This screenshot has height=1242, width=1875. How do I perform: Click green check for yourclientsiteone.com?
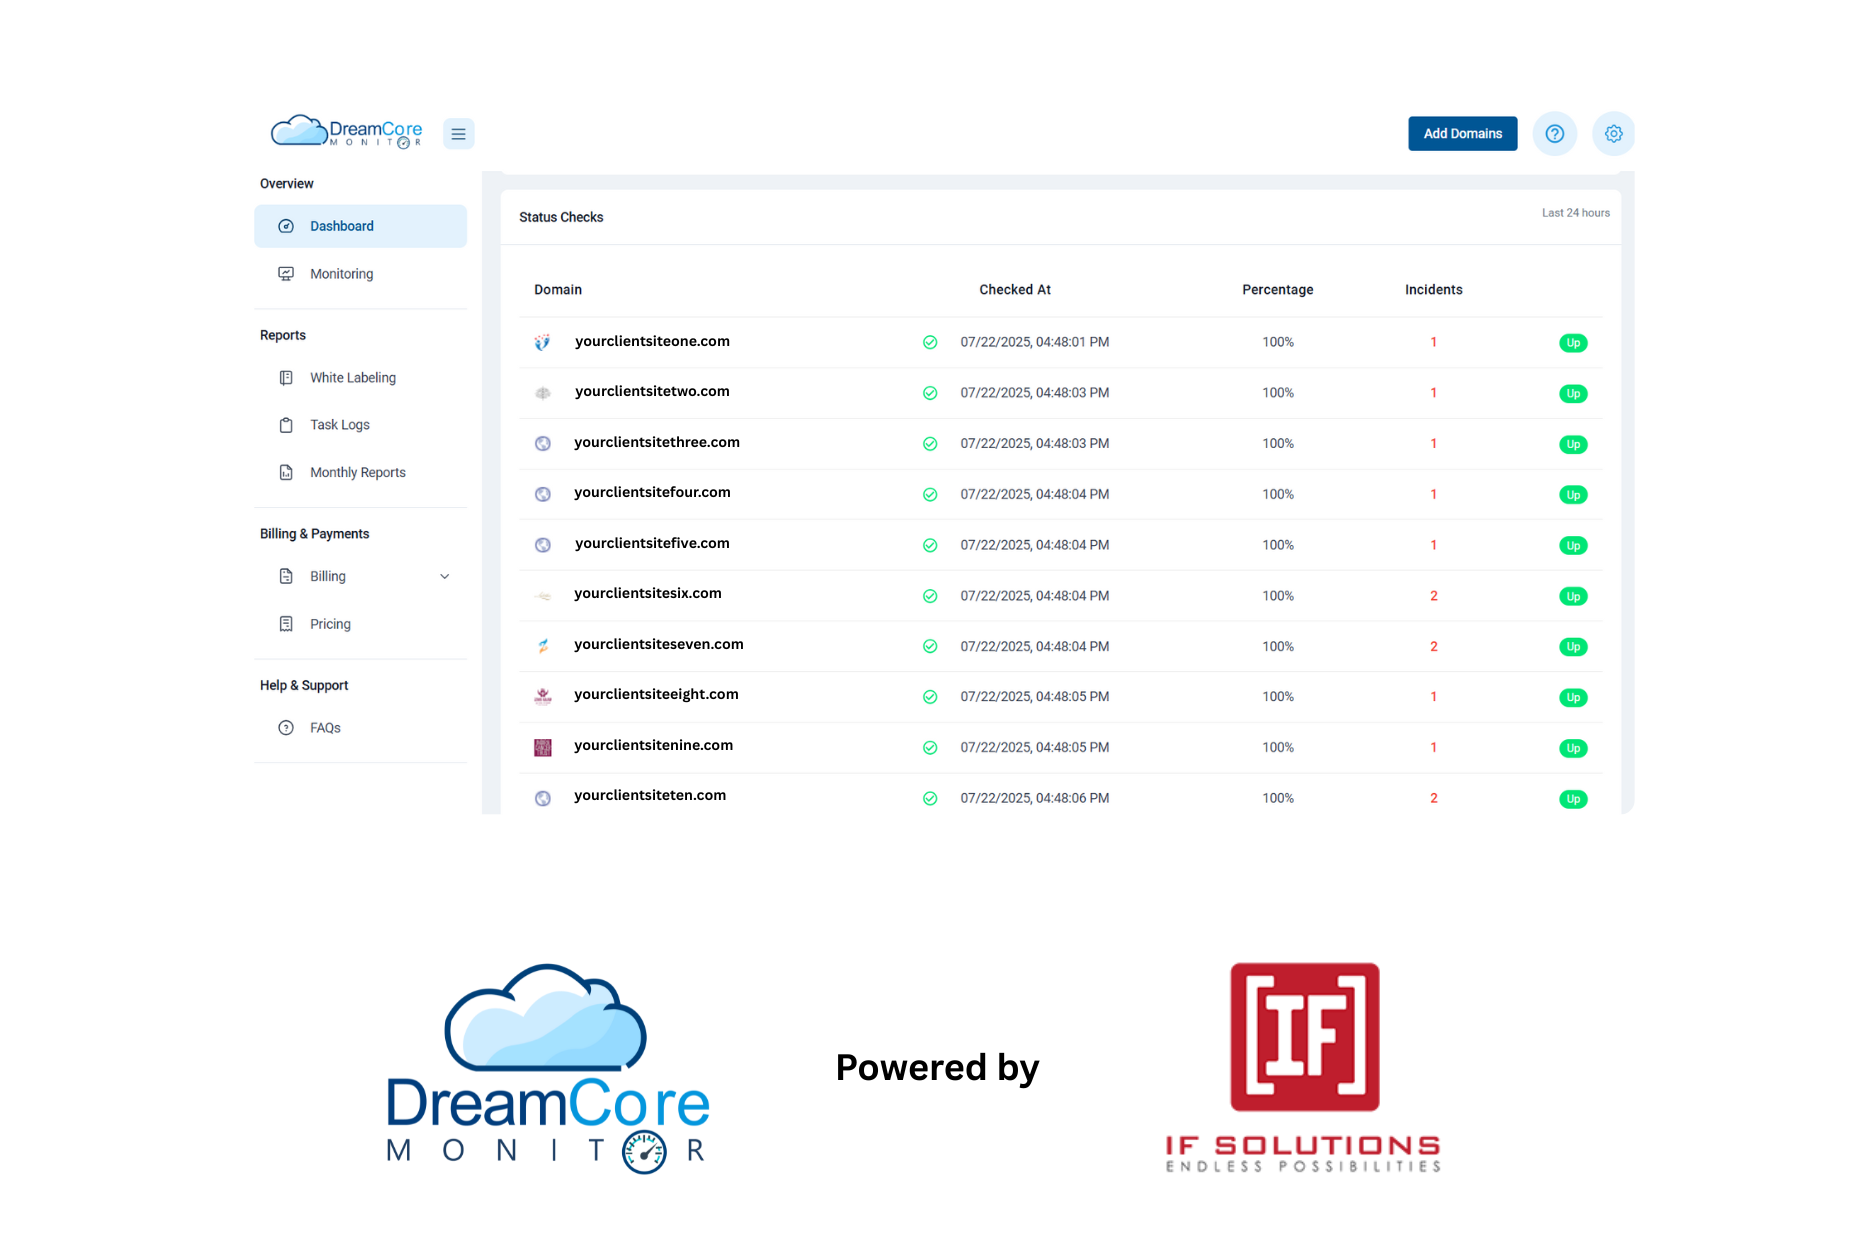tap(930, 342)
